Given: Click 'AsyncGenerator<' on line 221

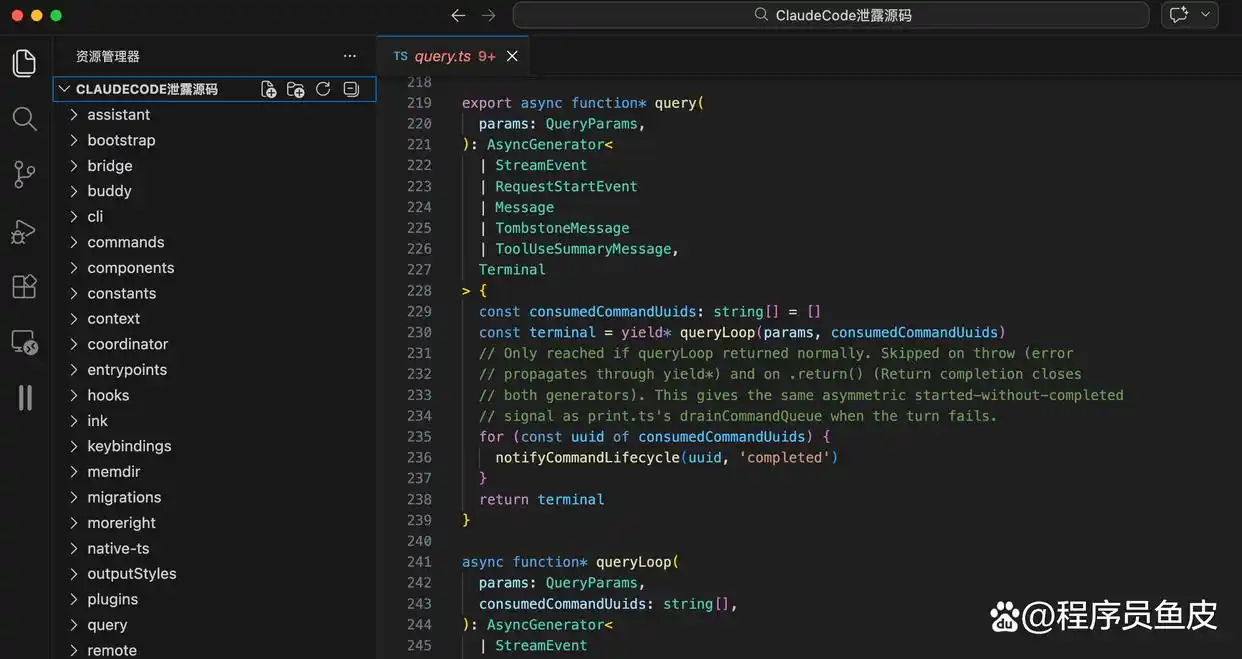Looking at the screenshot, I should click(x=550, y=145).
